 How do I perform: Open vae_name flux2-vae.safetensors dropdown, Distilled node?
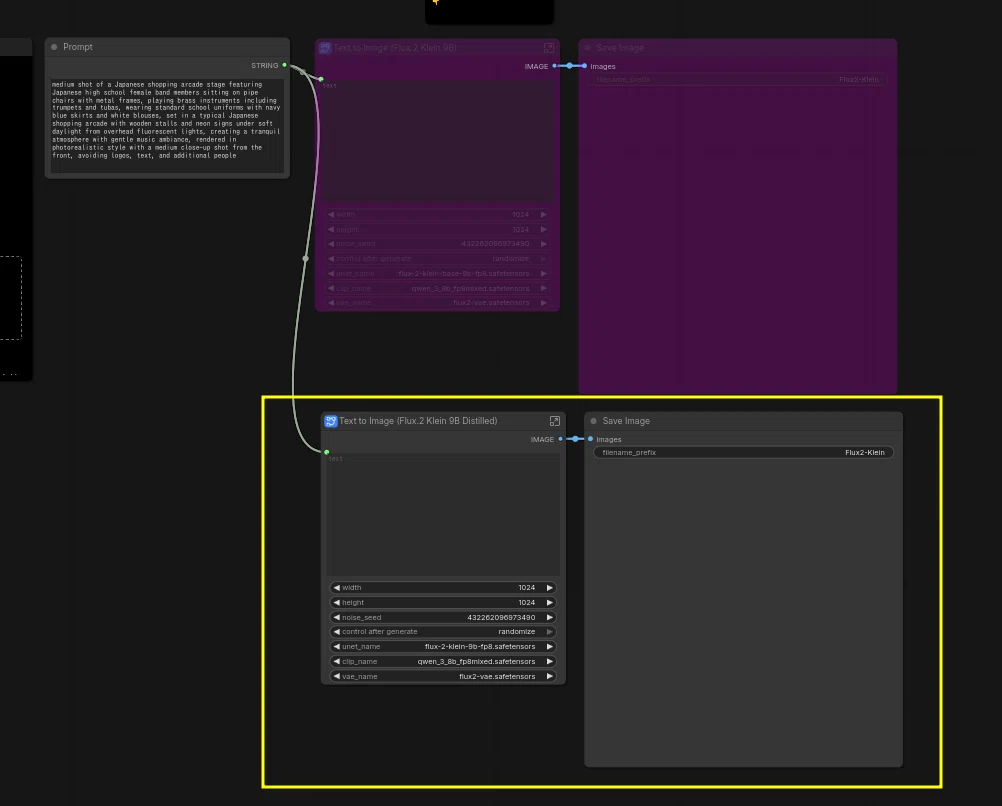[443, 676]
